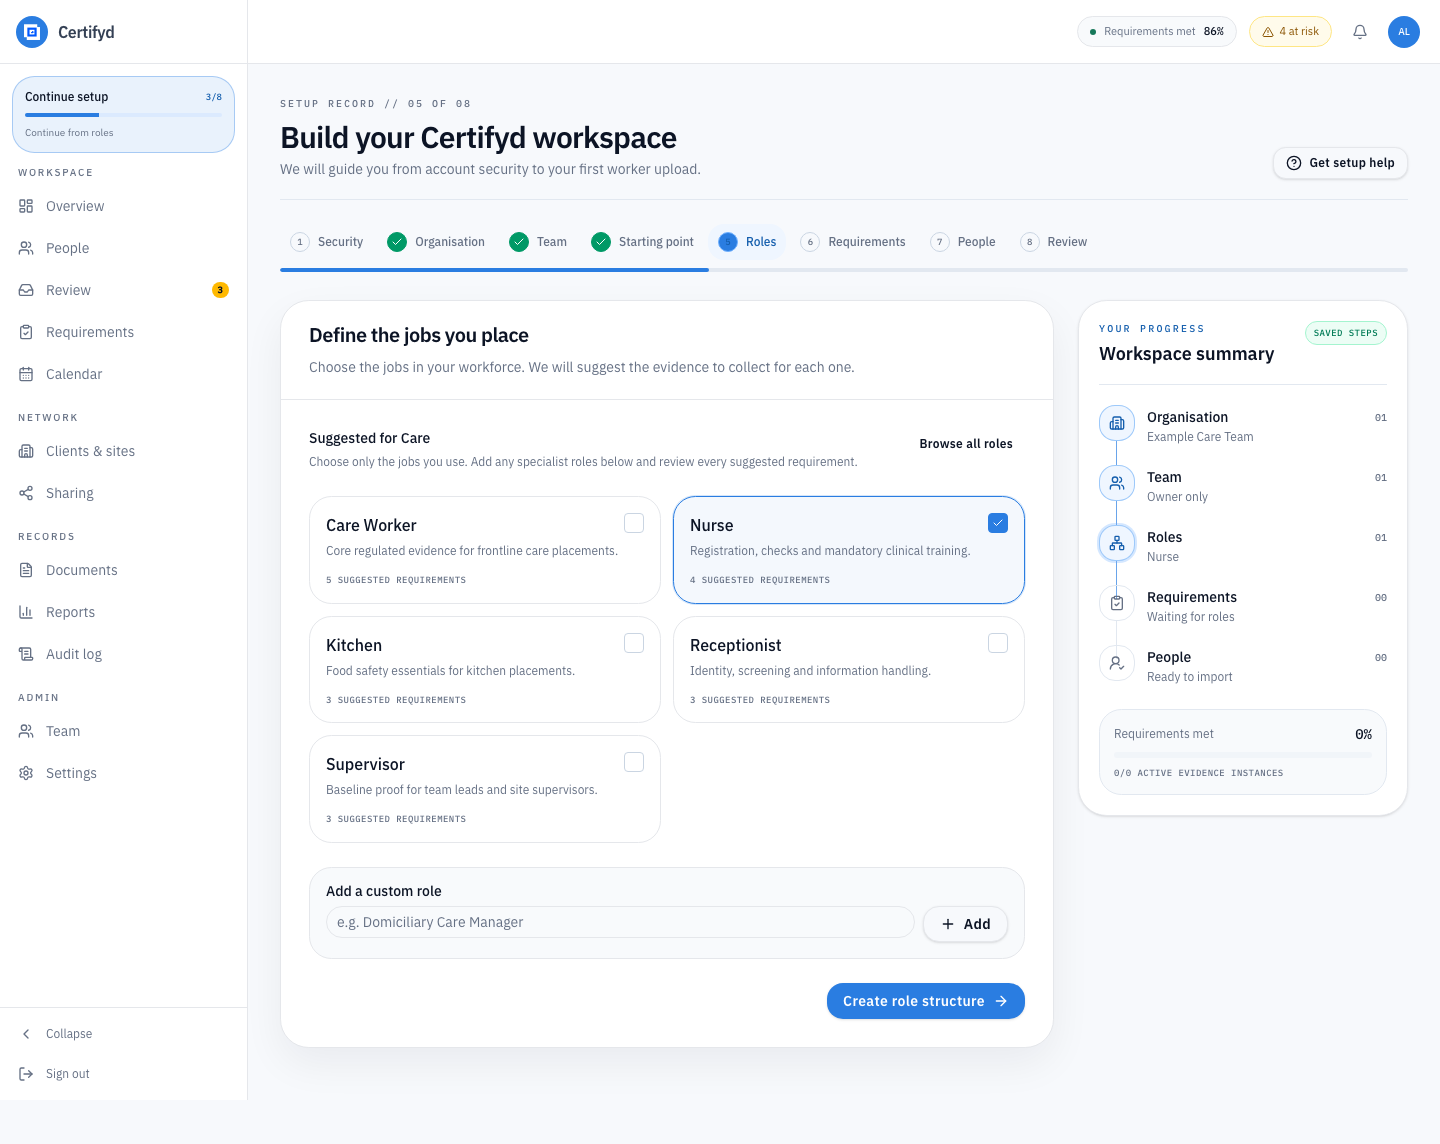
Task: Open Audit log in the sidebar
Action: [123, 654]
